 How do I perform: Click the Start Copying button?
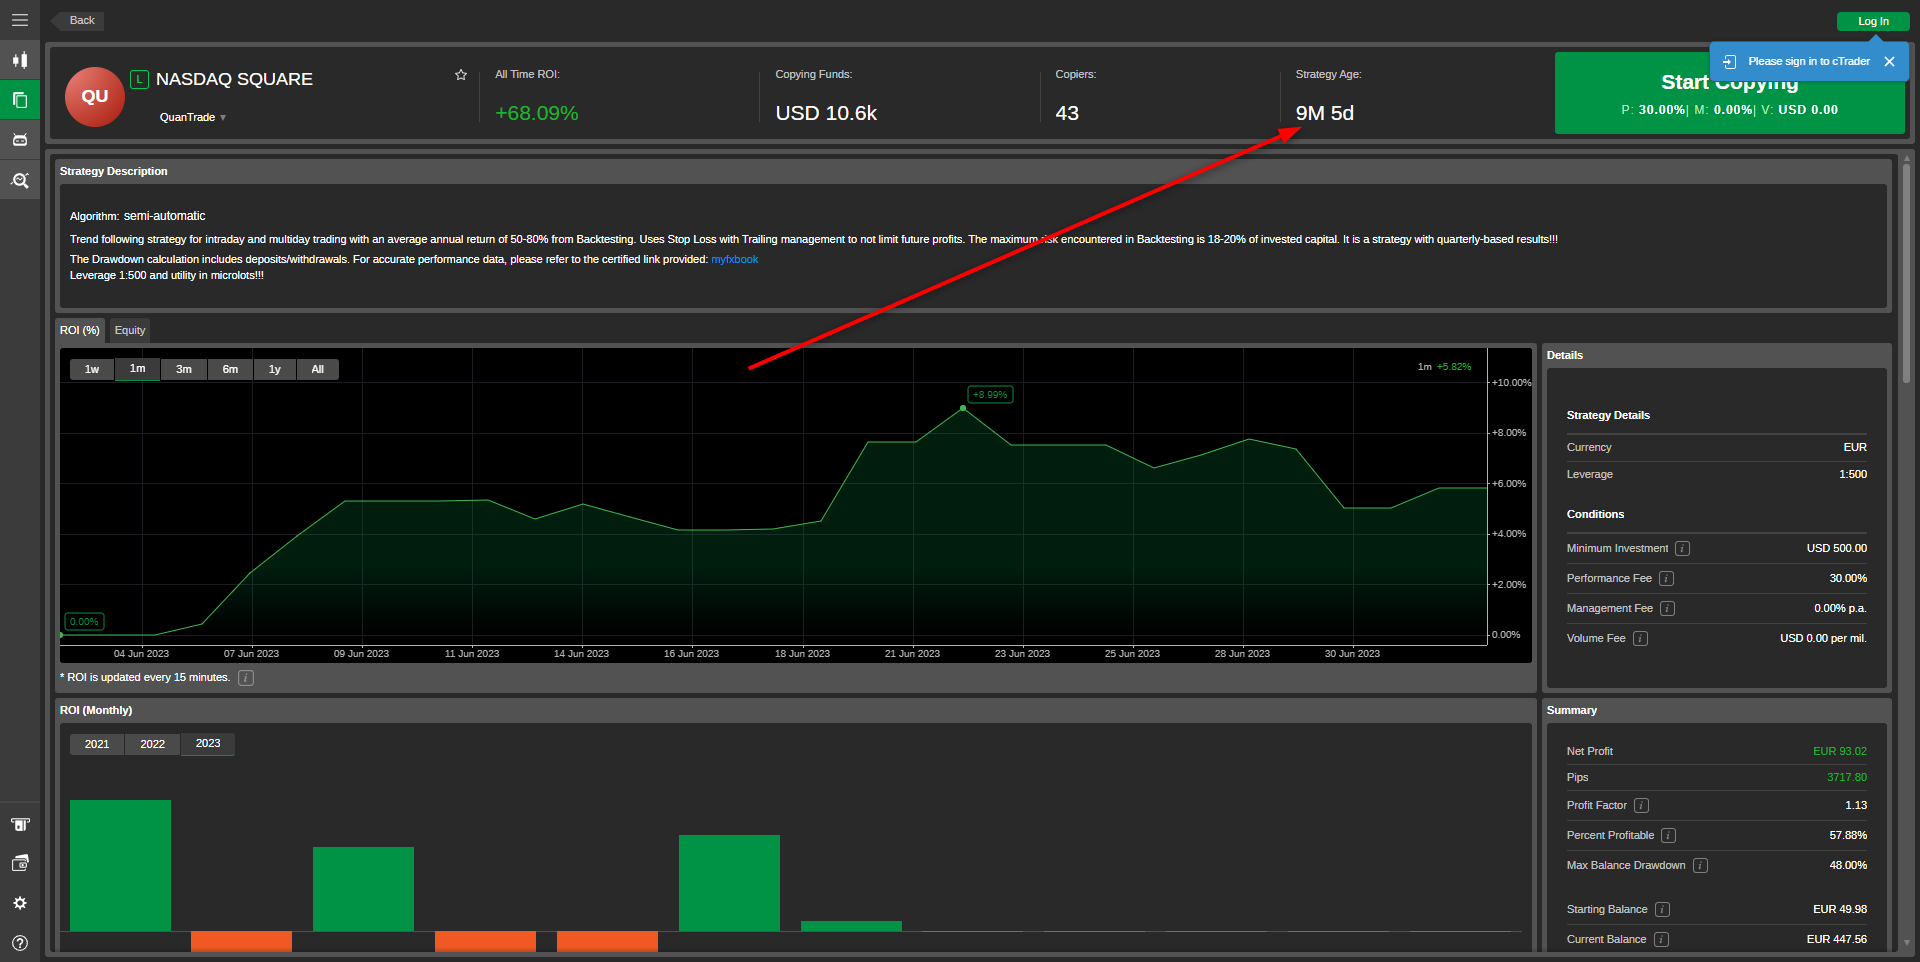[1730, 93]
